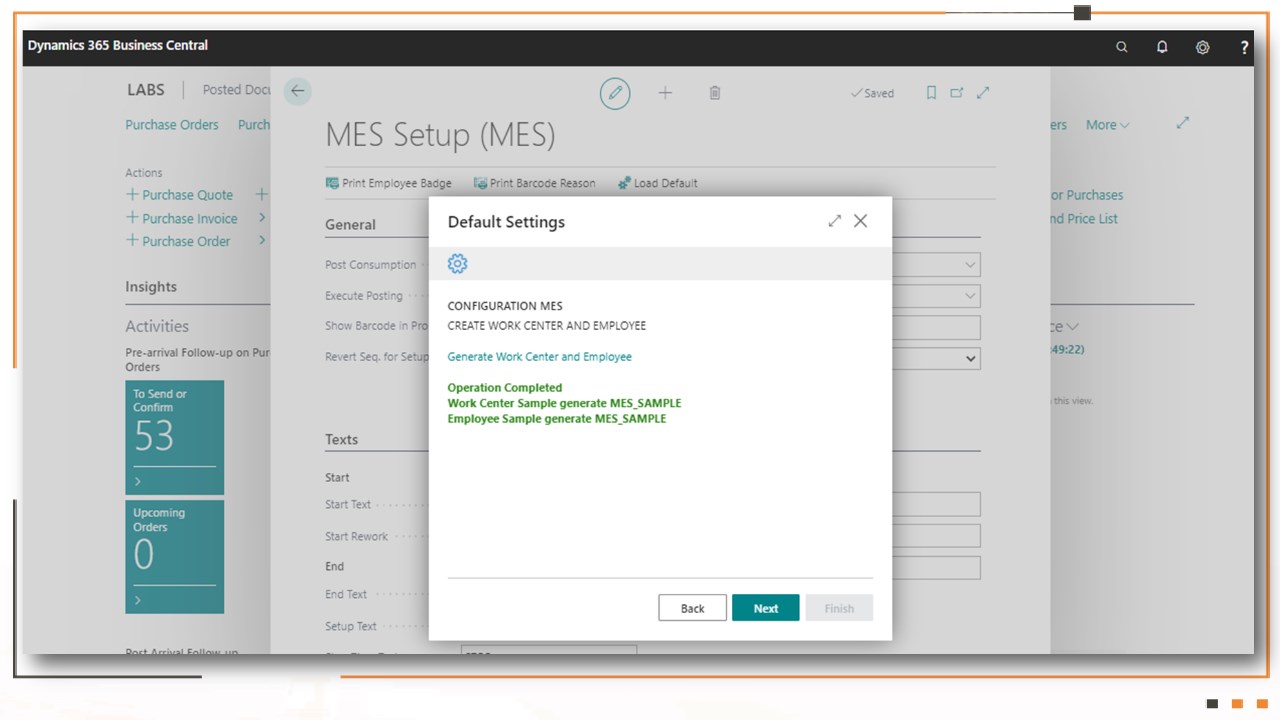The image size is (1280, 720).
Task: Click Show Barcode field input
Action: 935,327
